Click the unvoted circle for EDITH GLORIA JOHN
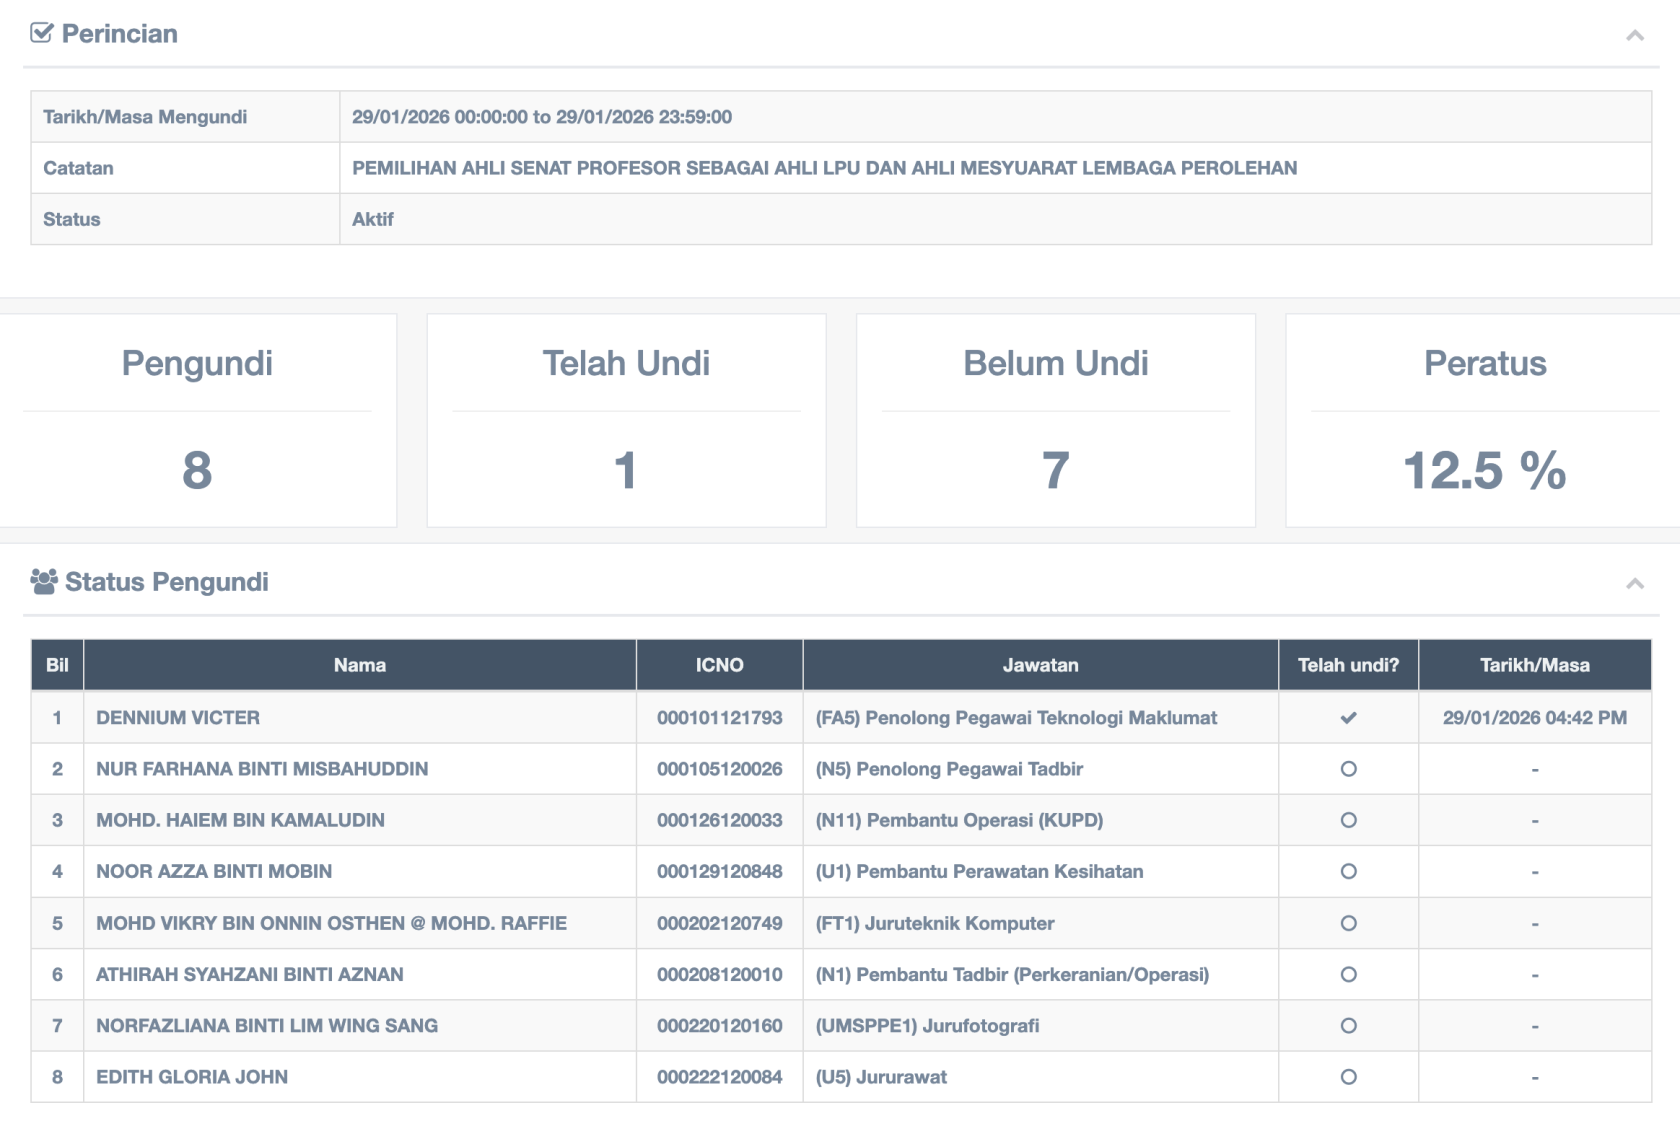Screen dimensions: 1680x1121 point(1348,1077)
